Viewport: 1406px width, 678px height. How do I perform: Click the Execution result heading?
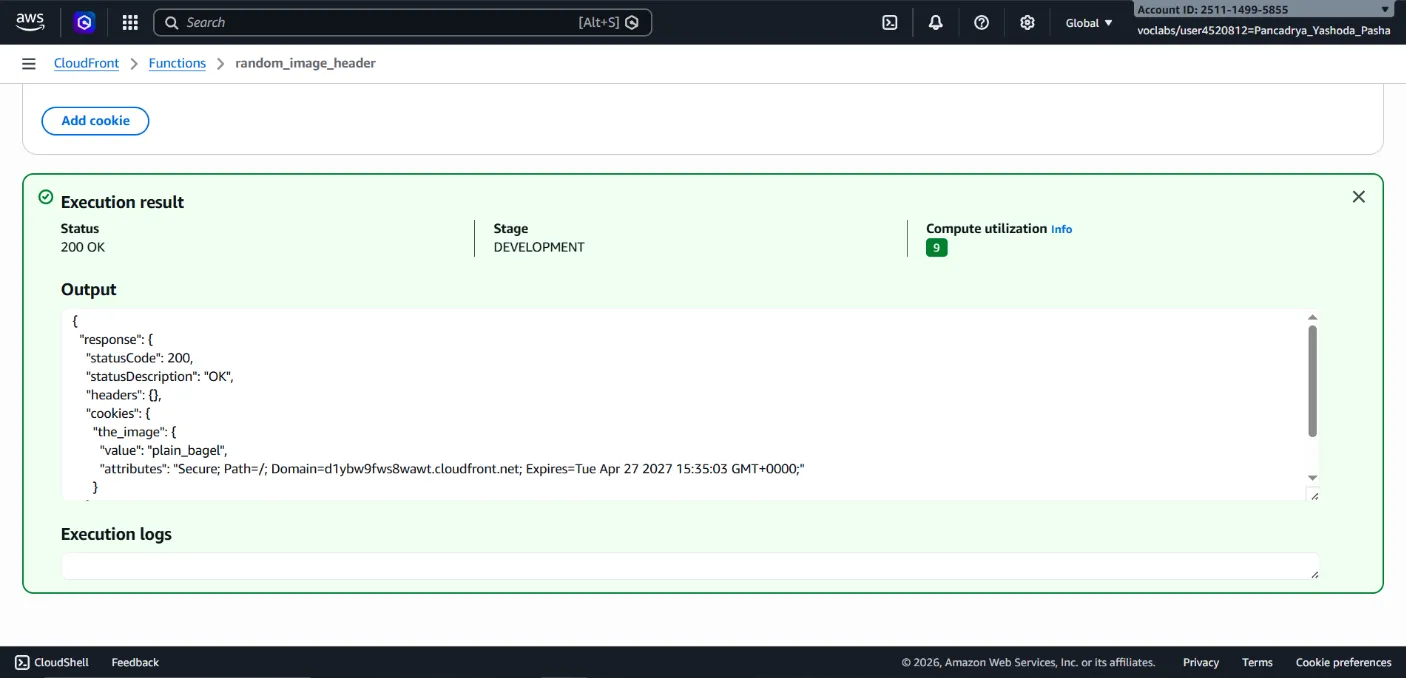pos(123,202)
